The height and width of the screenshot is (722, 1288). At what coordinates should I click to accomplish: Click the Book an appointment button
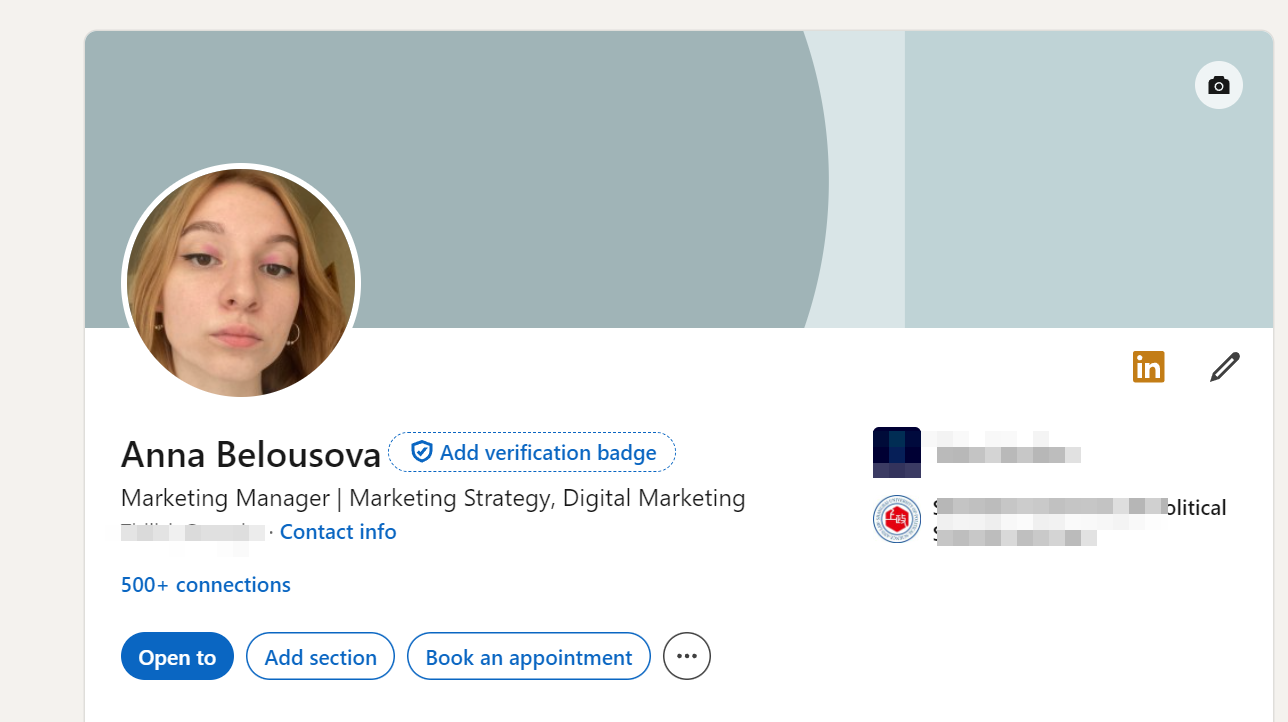pyautogui.click(x=528, y=657)
